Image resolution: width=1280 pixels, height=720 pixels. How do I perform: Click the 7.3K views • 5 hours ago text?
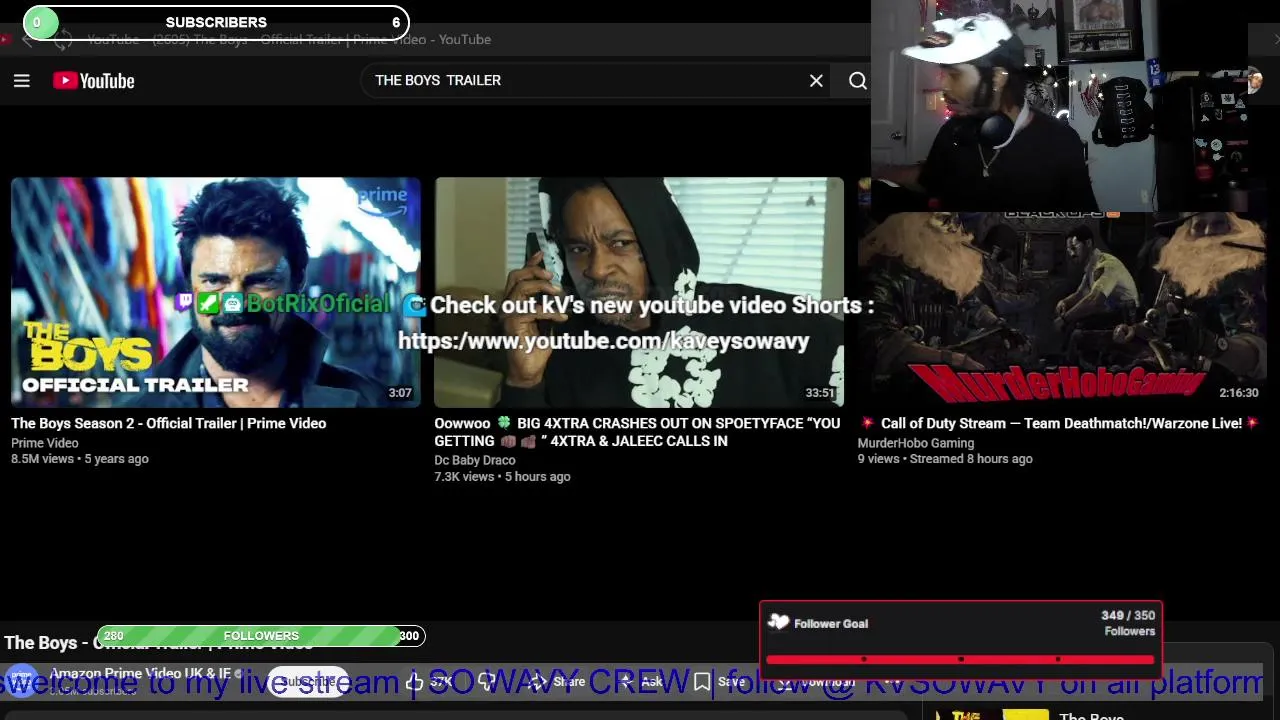(x=502, y=477)
